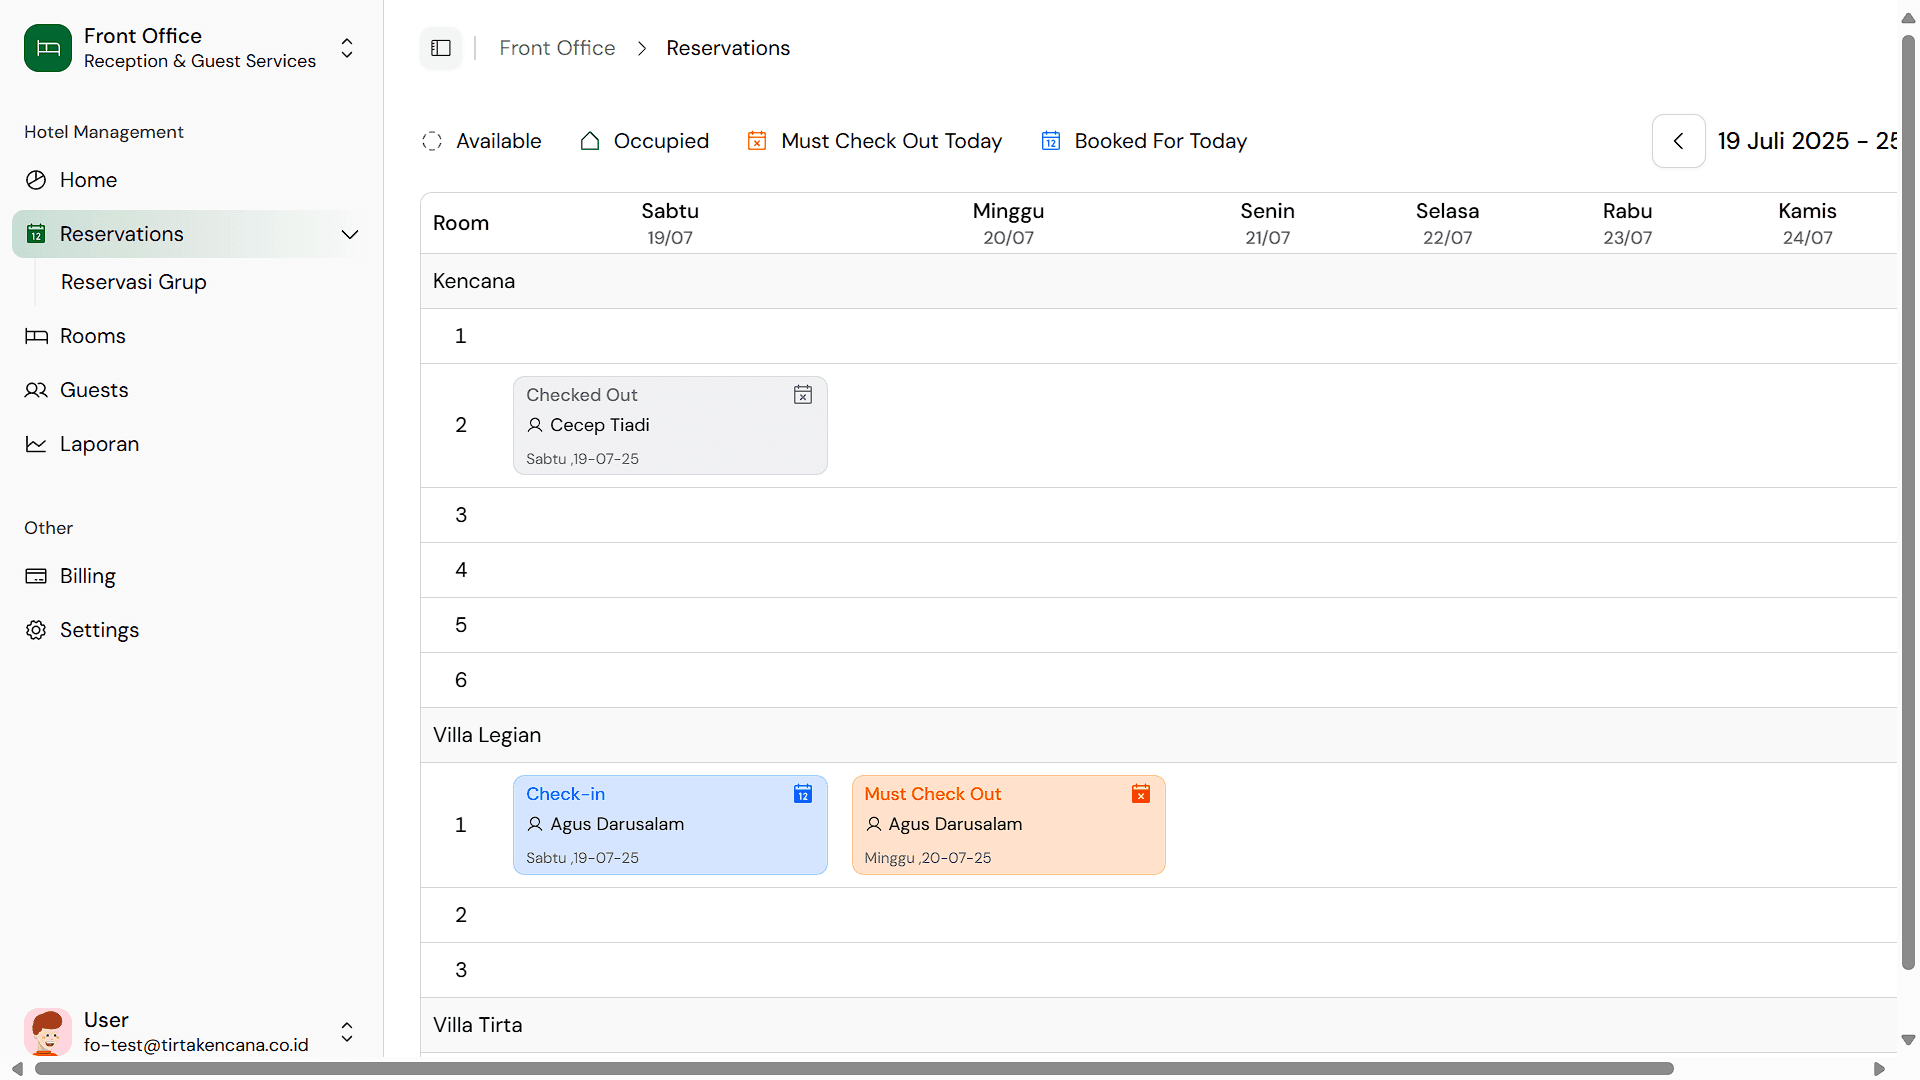
Task: Toggle the sidebar collapse icon
Action: (x=441, y=48)
